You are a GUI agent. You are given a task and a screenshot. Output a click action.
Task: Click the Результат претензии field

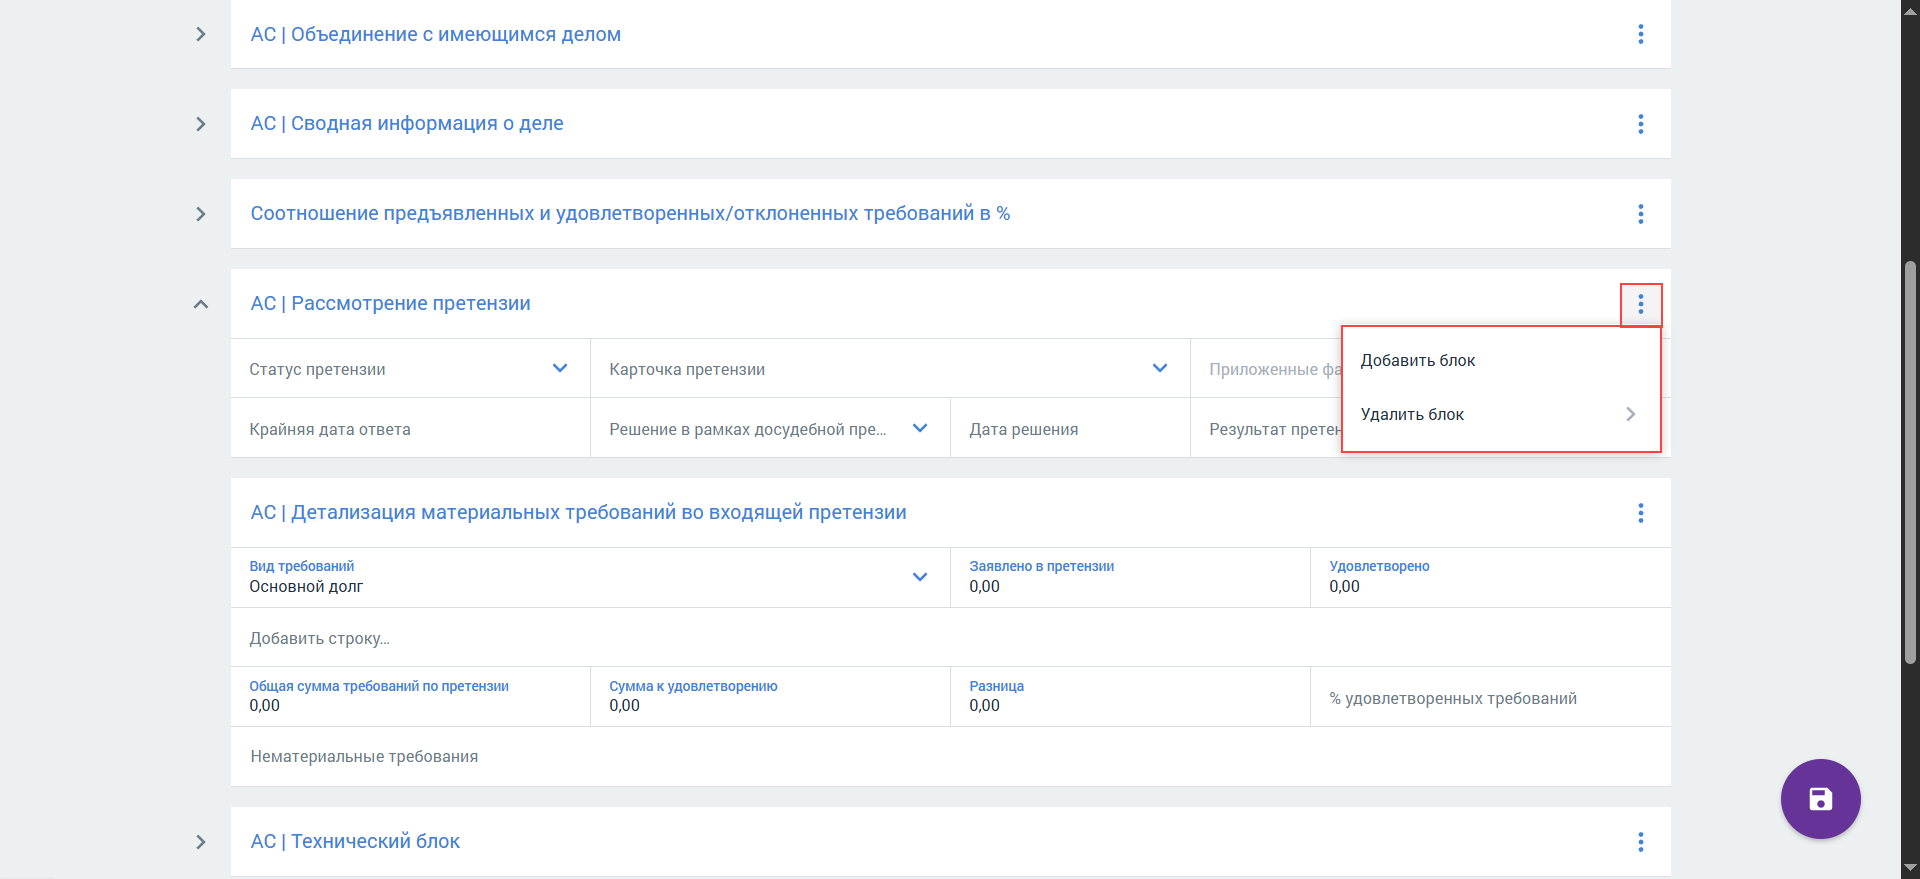pos(1267,429)
